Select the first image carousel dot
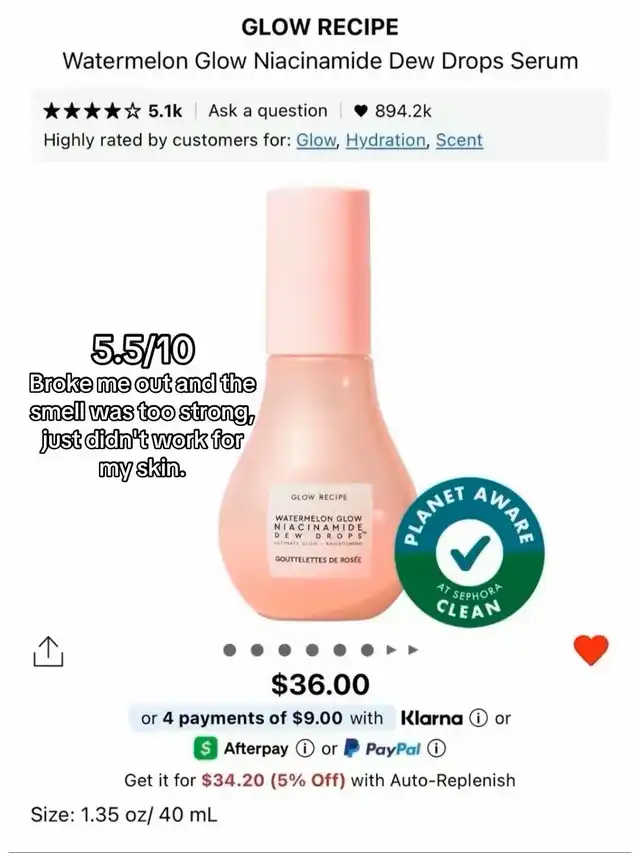640x853 pixels. (230, 649)
